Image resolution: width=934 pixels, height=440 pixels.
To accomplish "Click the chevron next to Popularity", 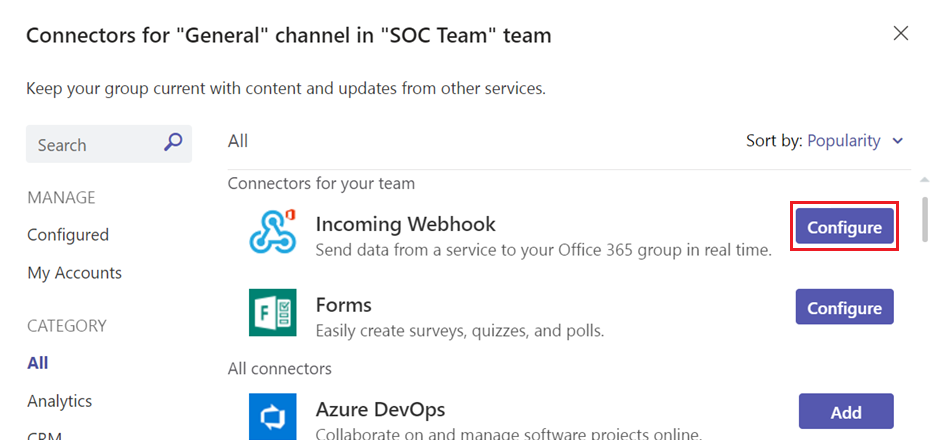I will coord(898,142).
